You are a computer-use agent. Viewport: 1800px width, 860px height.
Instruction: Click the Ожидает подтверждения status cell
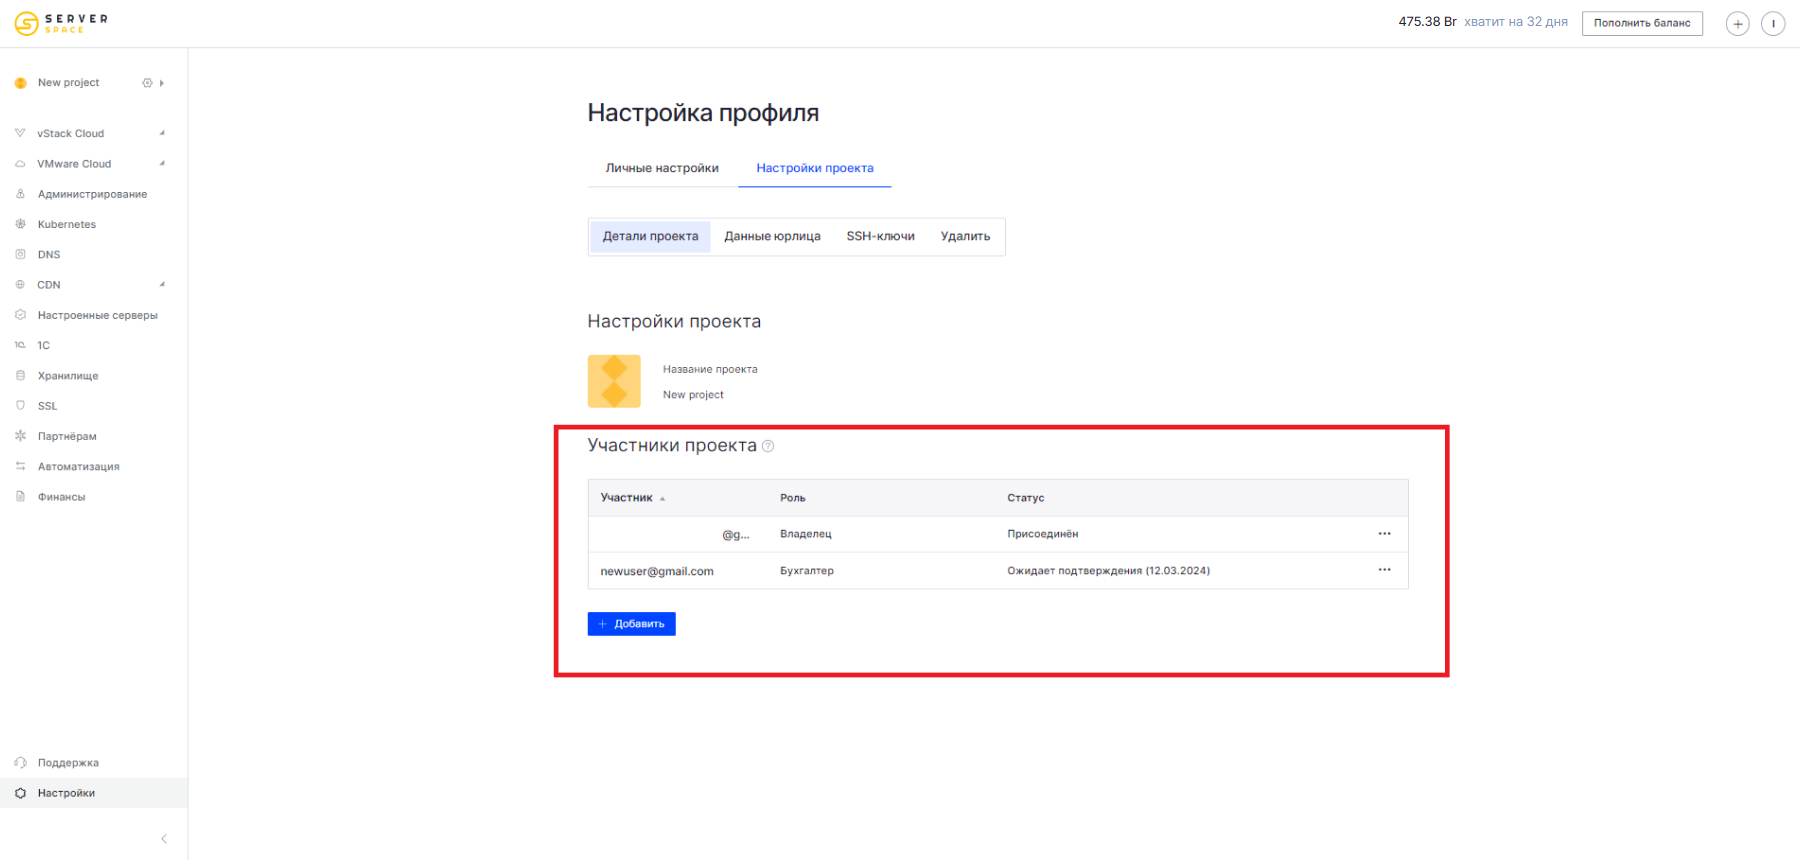(1108, 571)
